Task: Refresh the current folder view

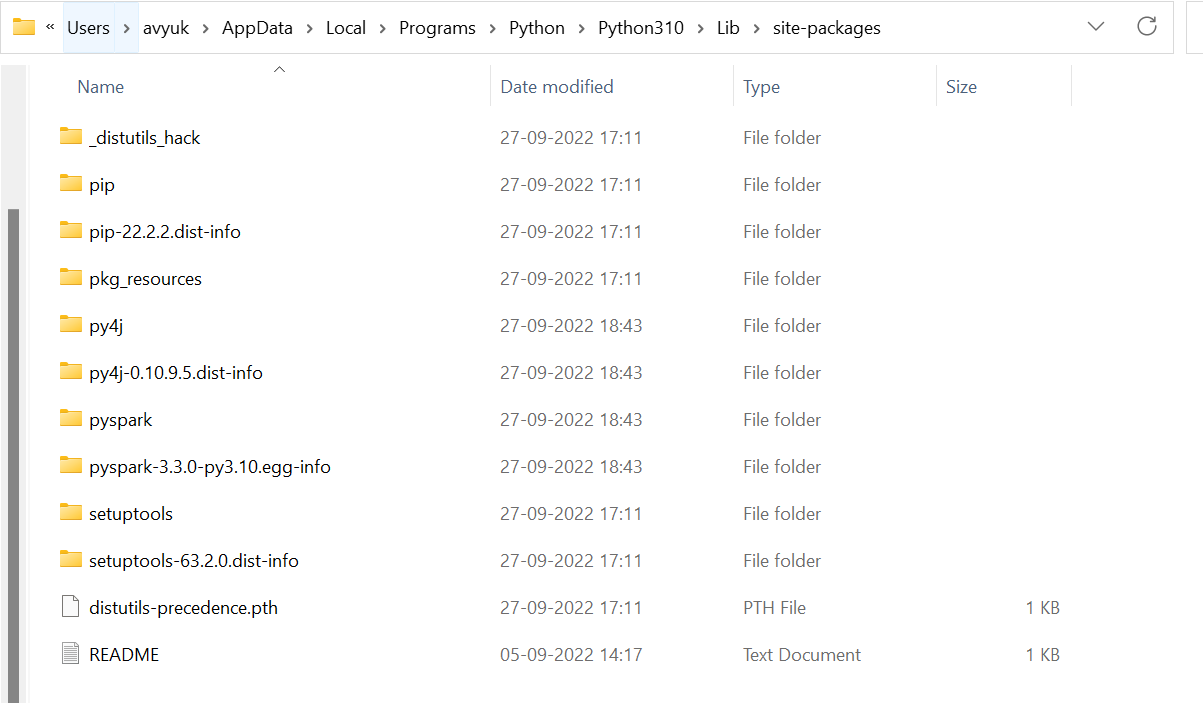Action: tap(1147, 27)
